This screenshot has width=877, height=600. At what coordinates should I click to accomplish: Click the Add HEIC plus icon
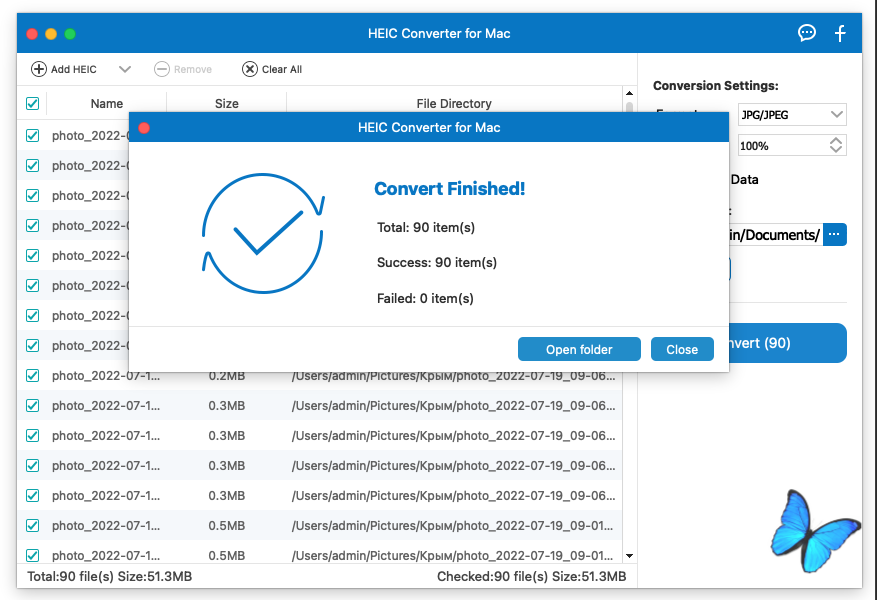[x=39, y=69]
